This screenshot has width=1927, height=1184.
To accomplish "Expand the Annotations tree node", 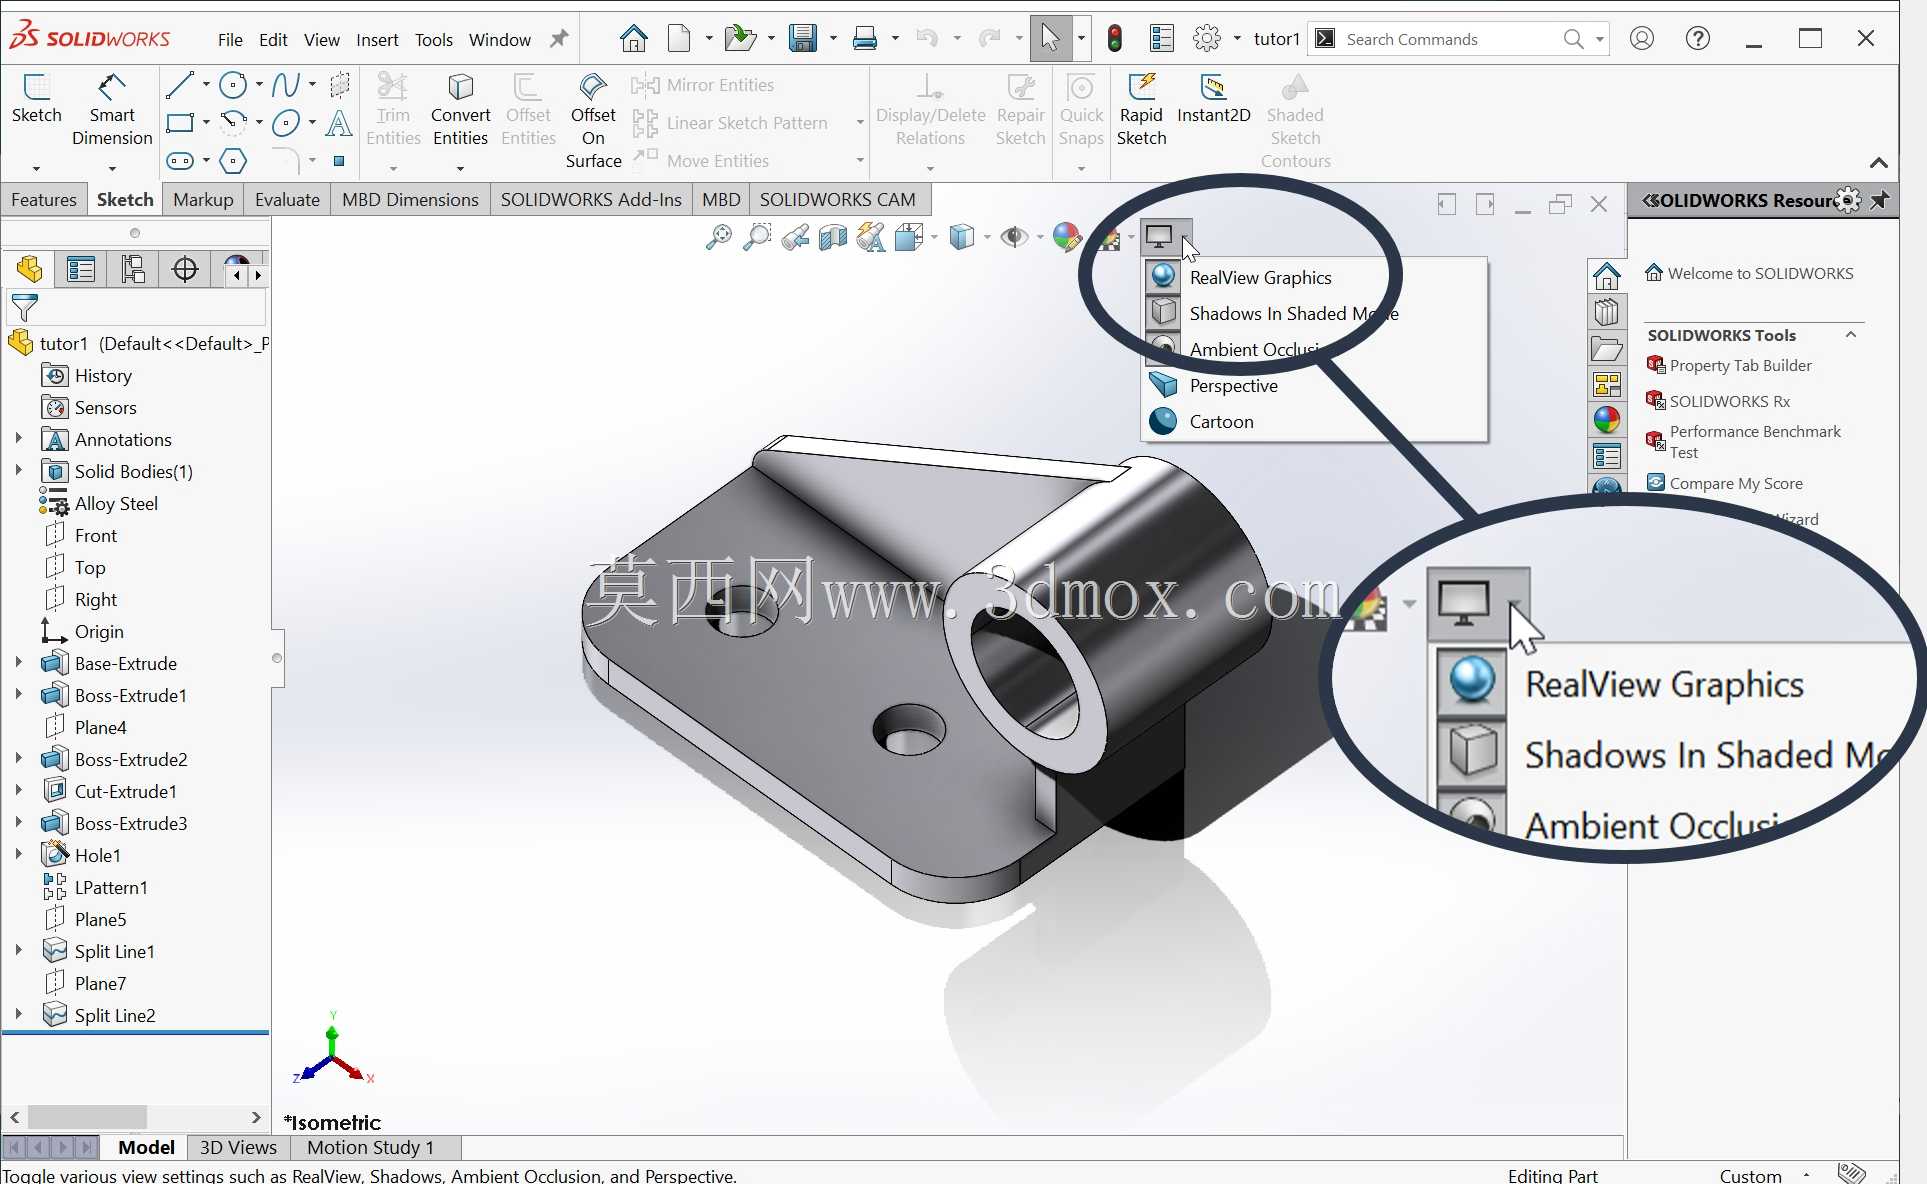I will [x=18, y=438].
